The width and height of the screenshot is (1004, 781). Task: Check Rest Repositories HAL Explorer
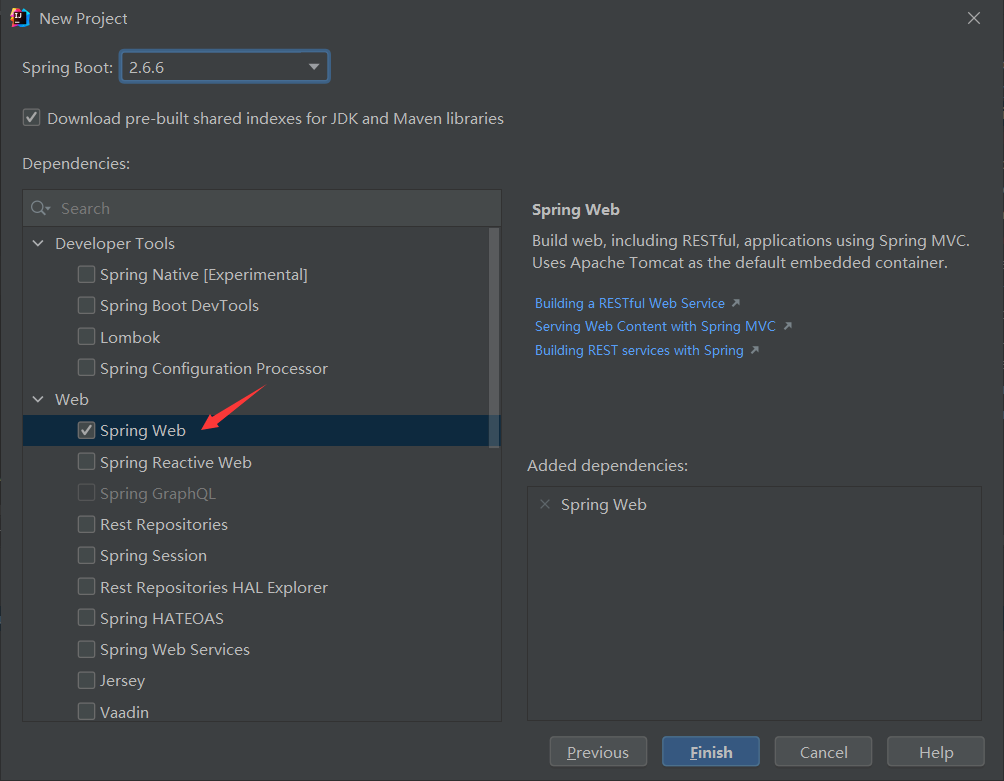86,586
